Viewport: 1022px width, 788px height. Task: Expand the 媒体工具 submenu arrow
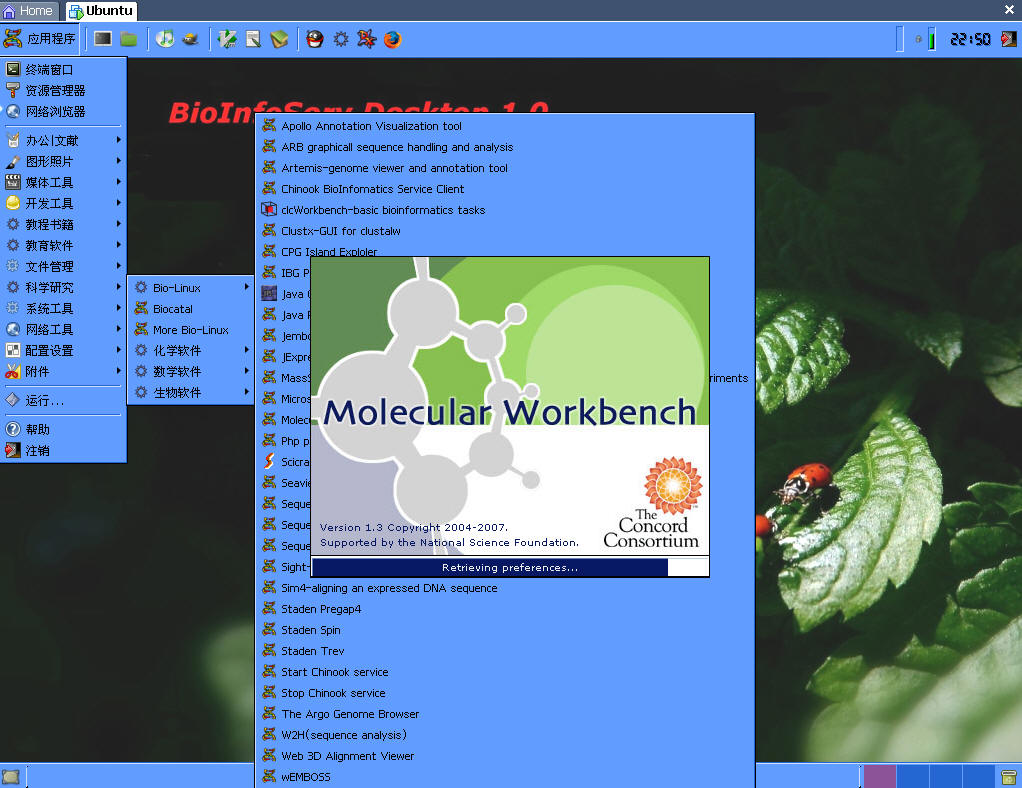tap(119, 181)
